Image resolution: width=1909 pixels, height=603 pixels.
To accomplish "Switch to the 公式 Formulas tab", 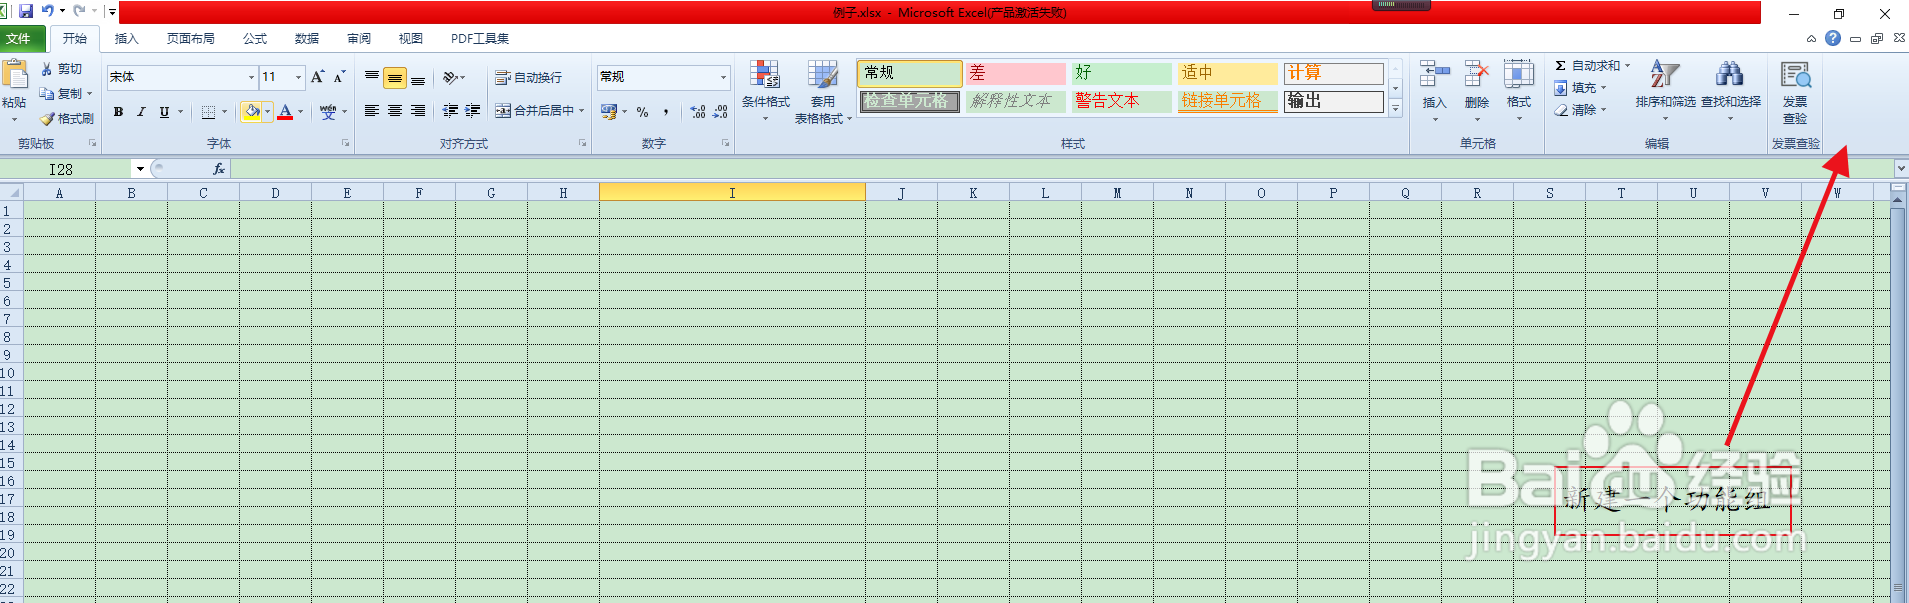I will [x=255, y=39].
